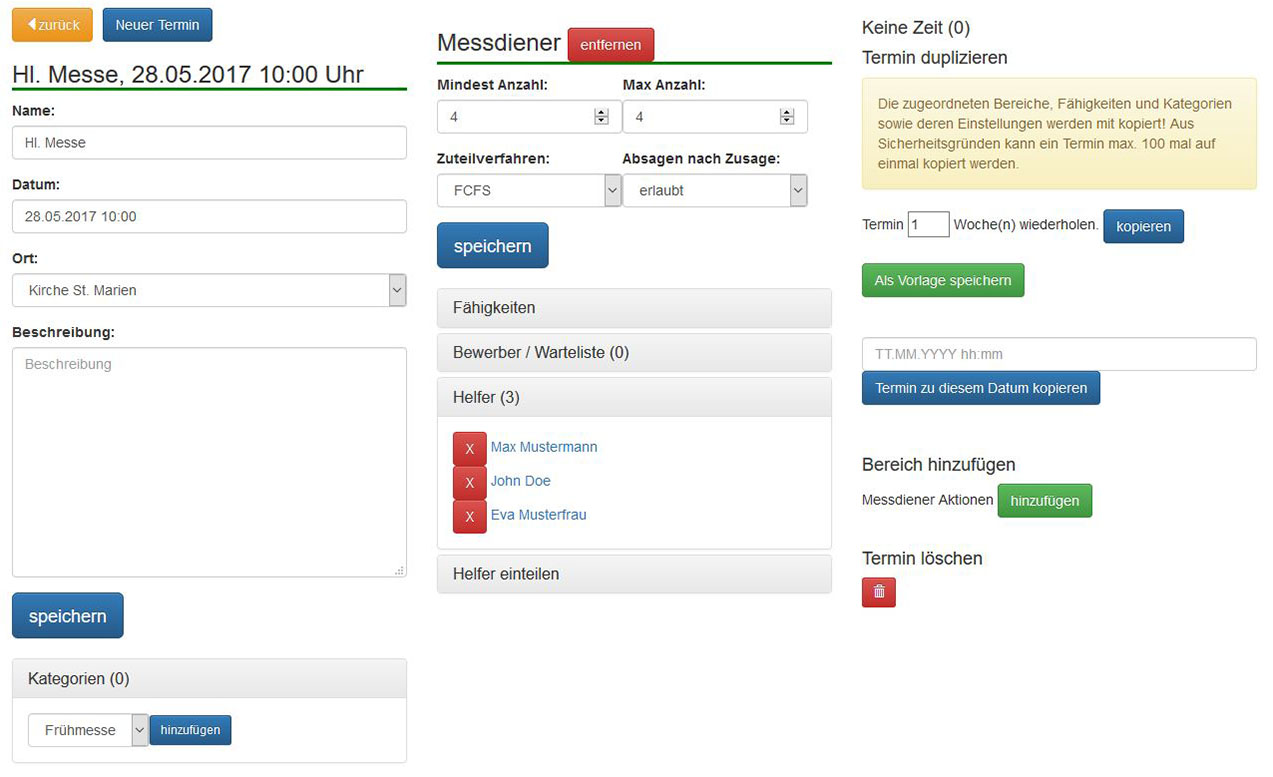The width and height of the screenshot is (1273, 777).
Task: Collapse the Helfer (3) panel header
Action: coord(634,397)
